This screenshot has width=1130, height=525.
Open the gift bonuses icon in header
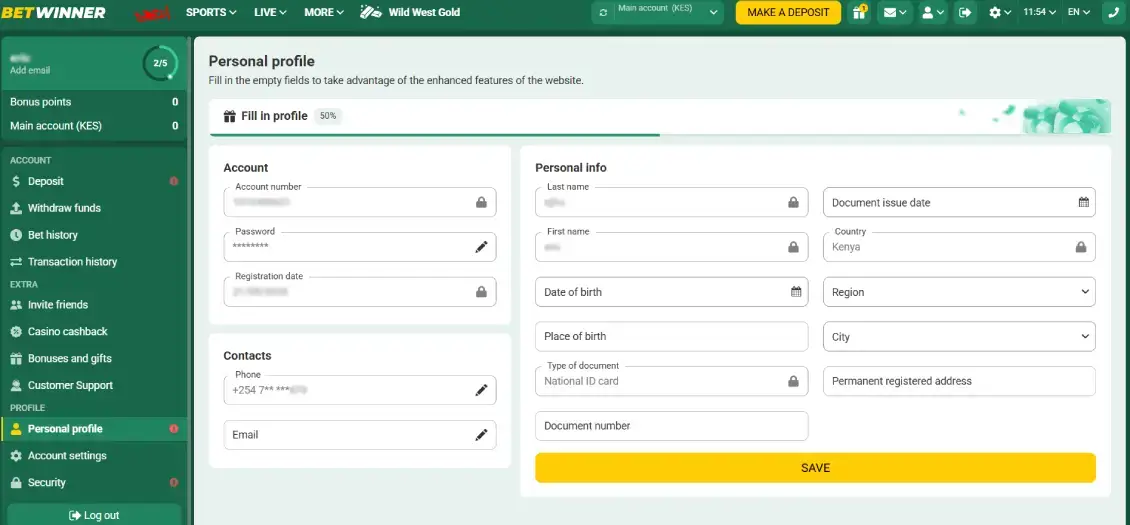click(859, 12)
